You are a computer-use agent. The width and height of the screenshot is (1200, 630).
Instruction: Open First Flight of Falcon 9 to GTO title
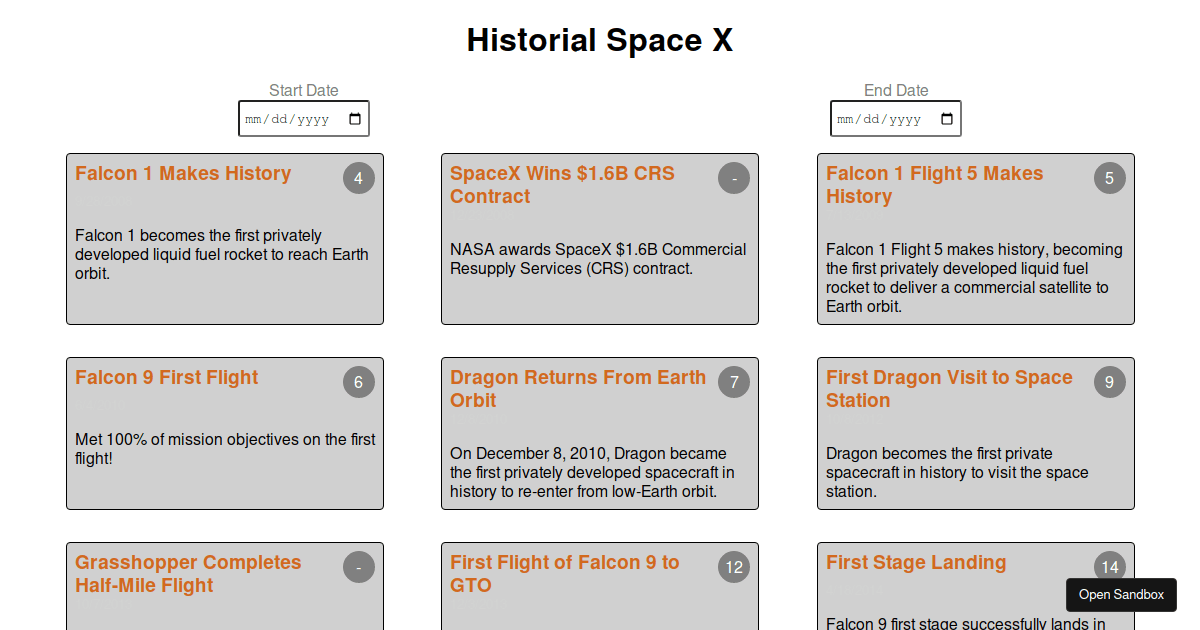[564, 574]
